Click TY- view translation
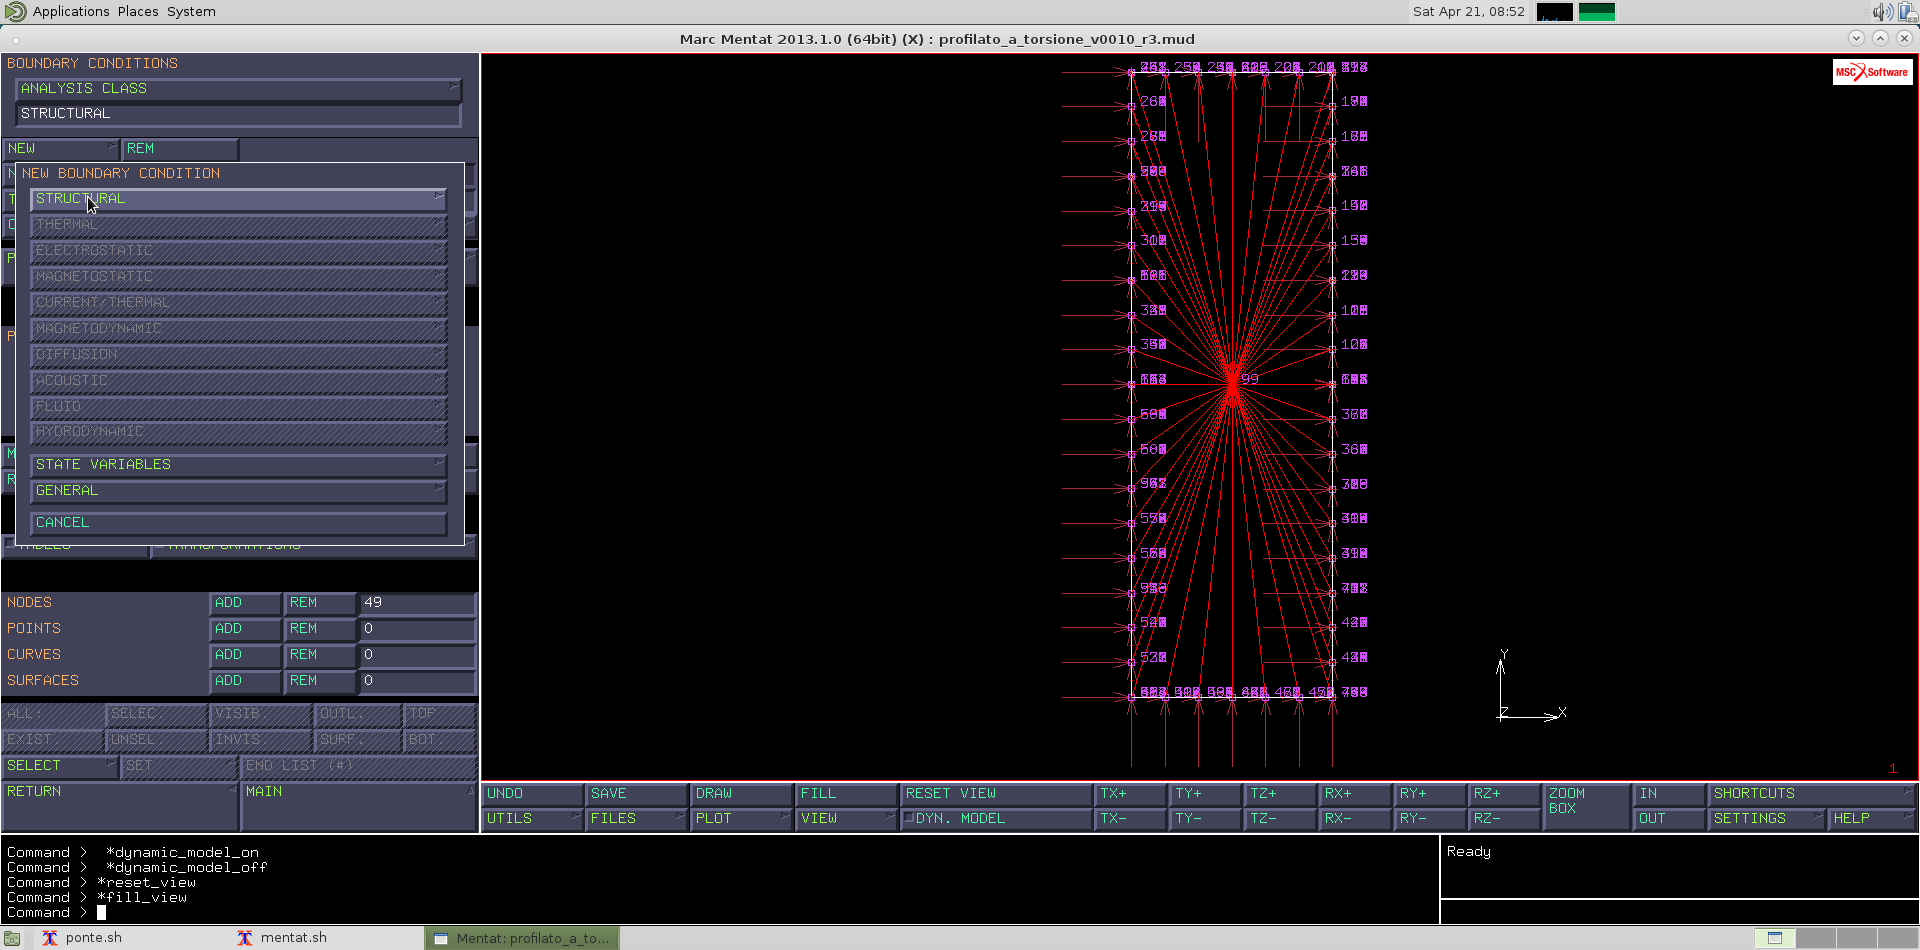This screenshot has width=1920, height=950. tap(1206, 819)
